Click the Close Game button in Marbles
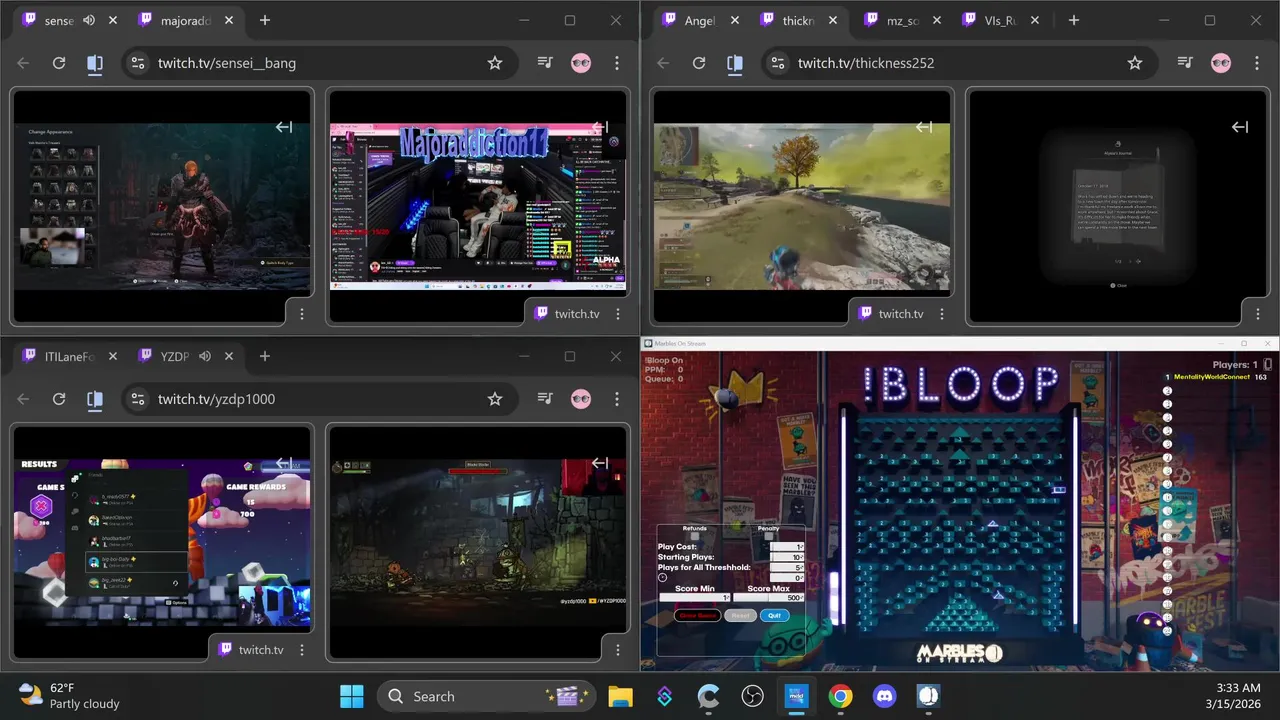Viewport: 1280px width, 720px height. pyautogui.click(x=697, y=616)
